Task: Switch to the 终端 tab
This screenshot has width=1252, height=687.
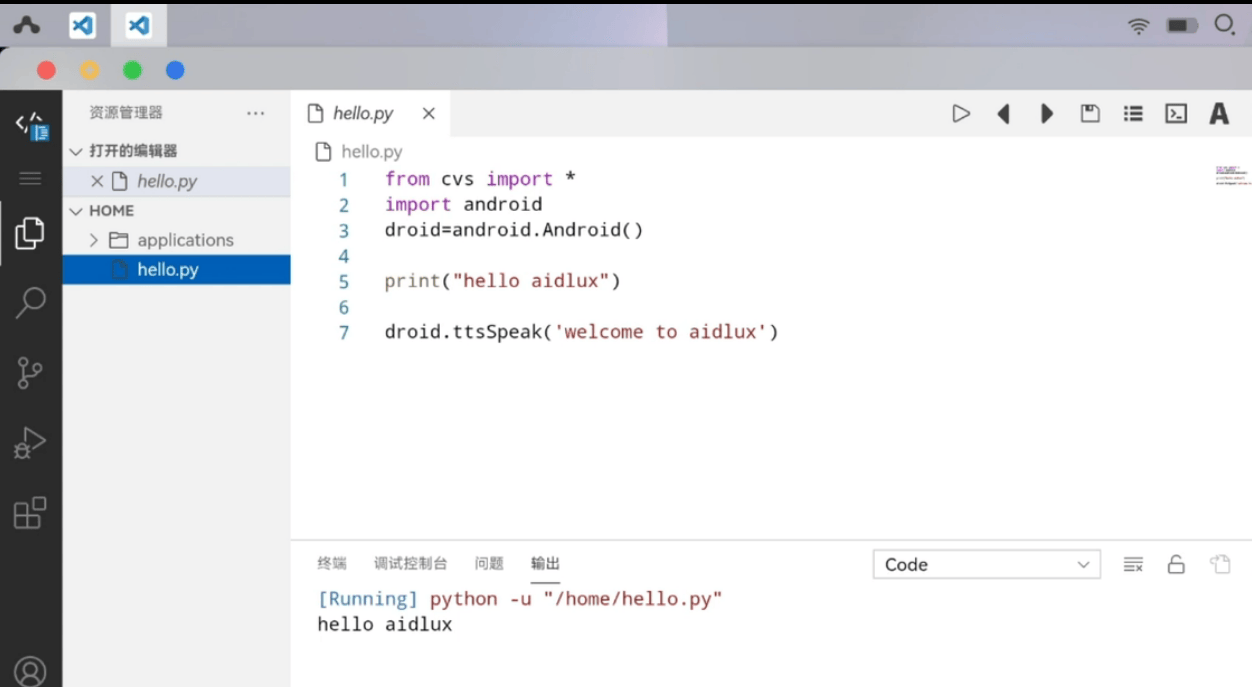Action: pos(332,564)
